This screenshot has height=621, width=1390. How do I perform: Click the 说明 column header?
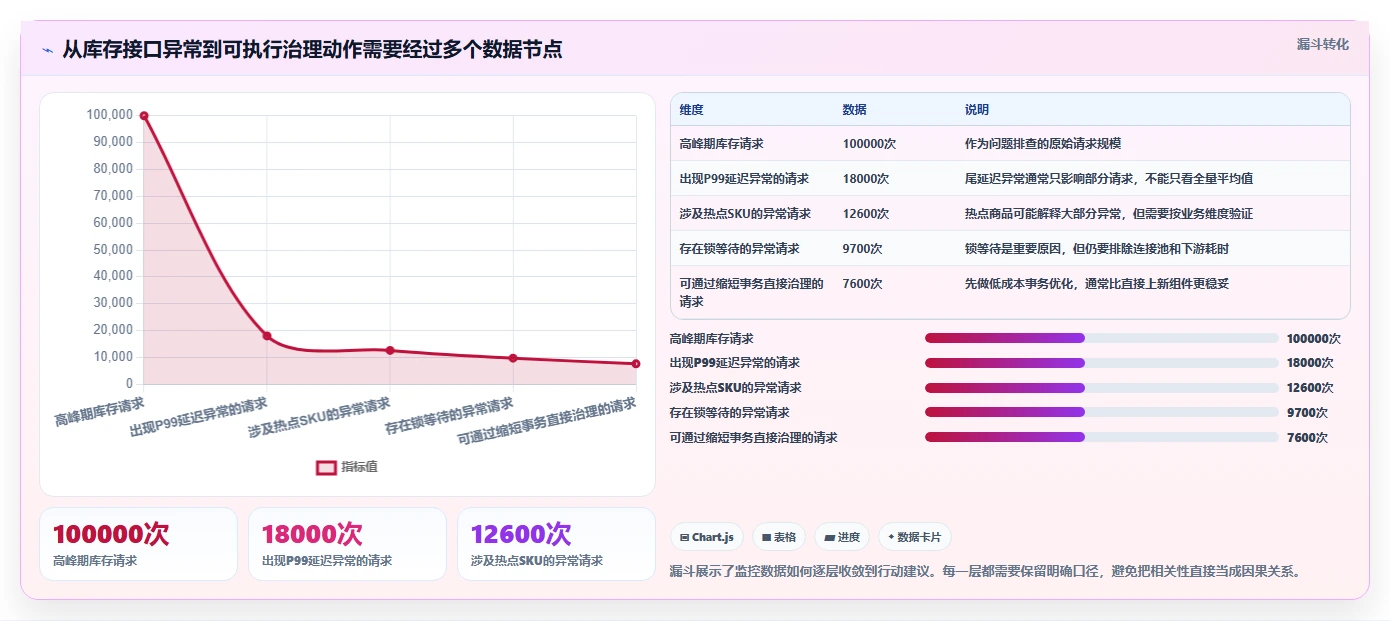click(976, 110)
